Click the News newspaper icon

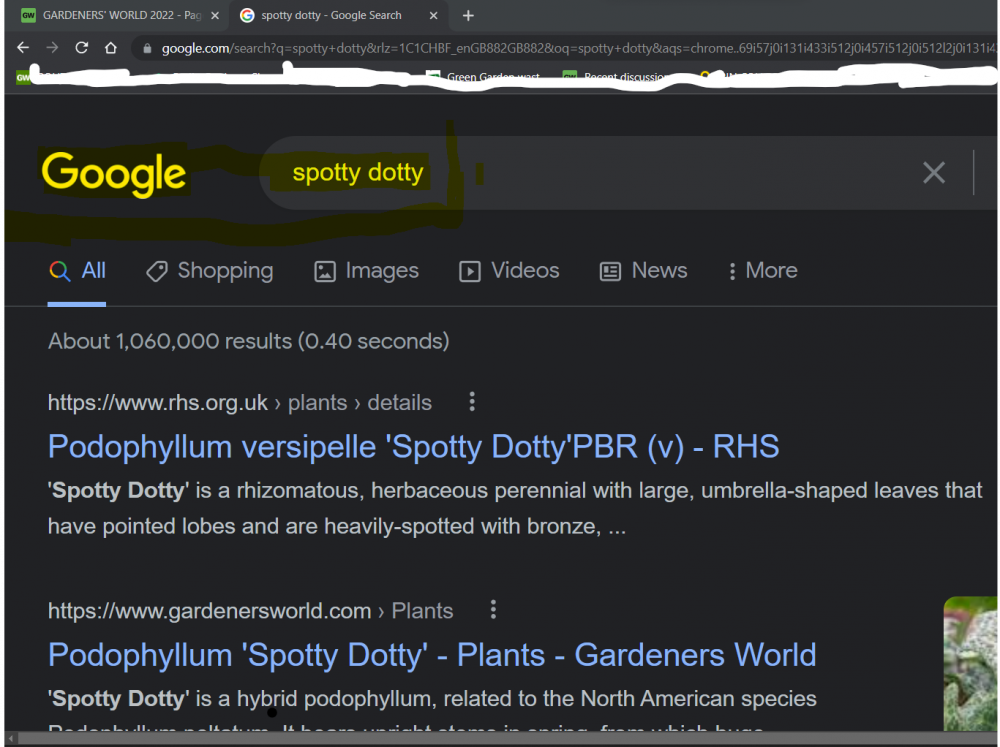[610, 271]
